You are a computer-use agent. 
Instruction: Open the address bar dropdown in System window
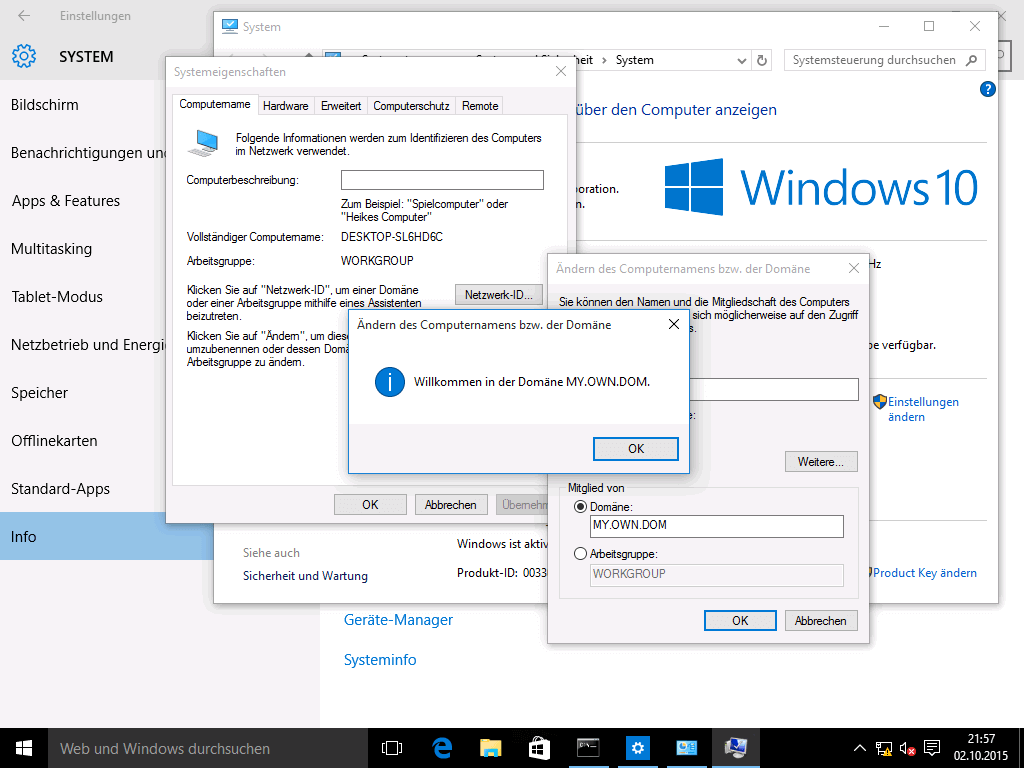(x=741, y=61)
